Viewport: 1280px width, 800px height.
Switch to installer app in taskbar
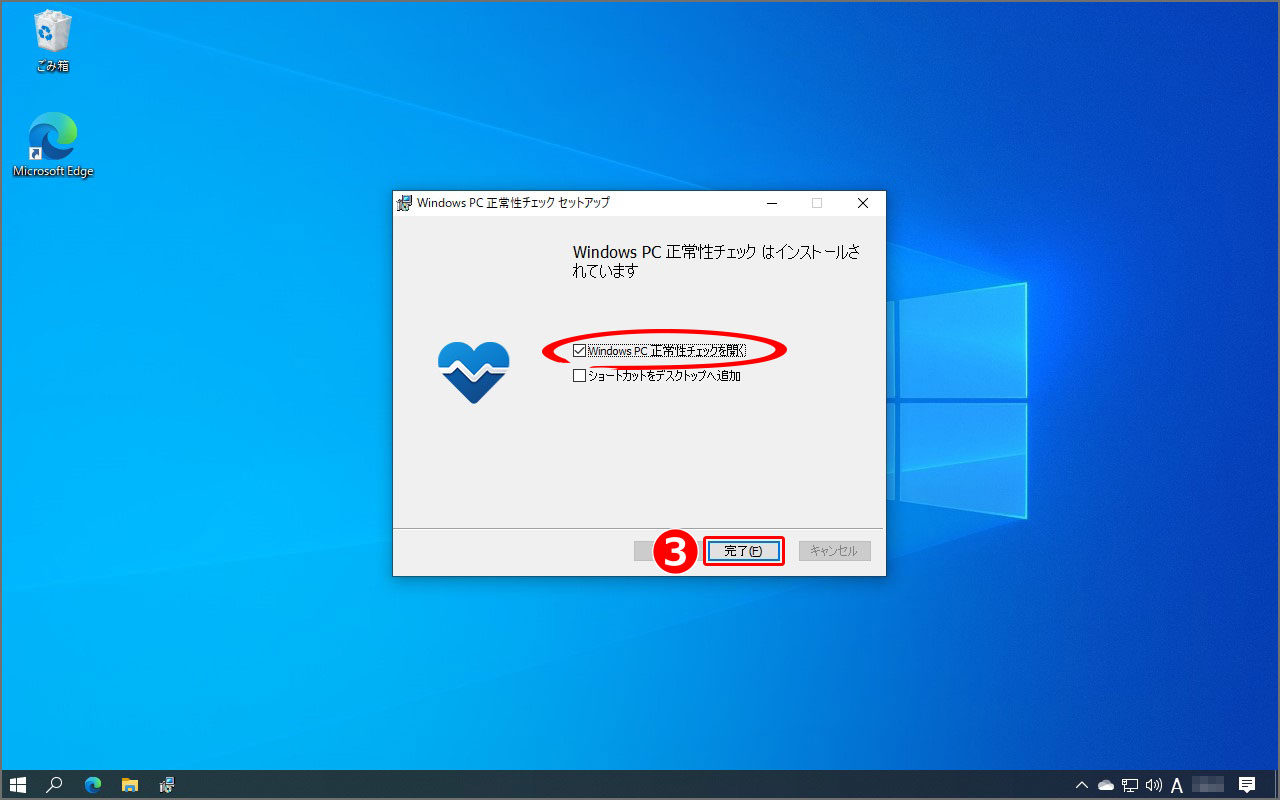(167, 785)
